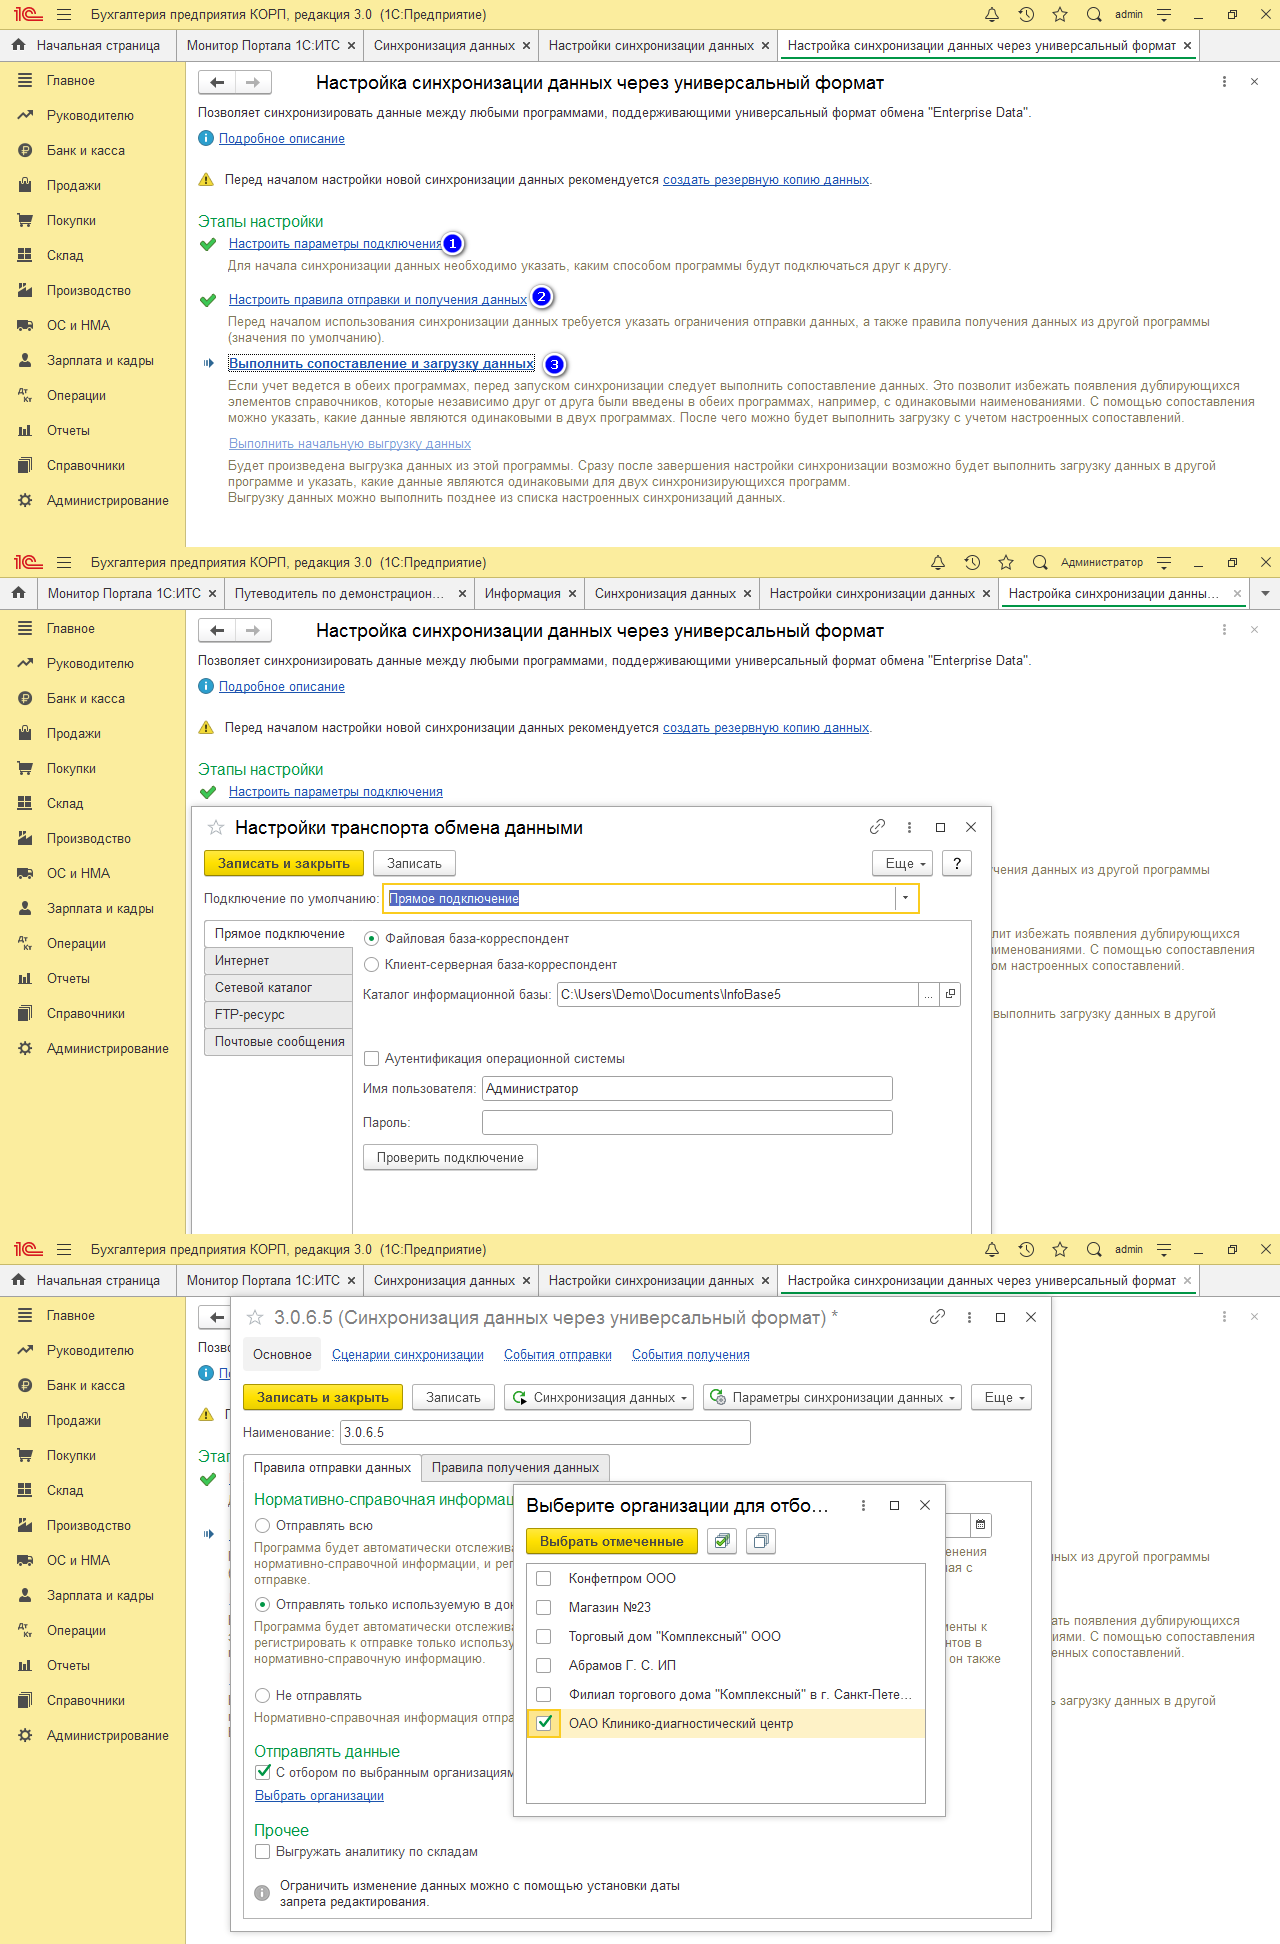Uncheck all organizations icon in selection dialog

click(761, 1542)
